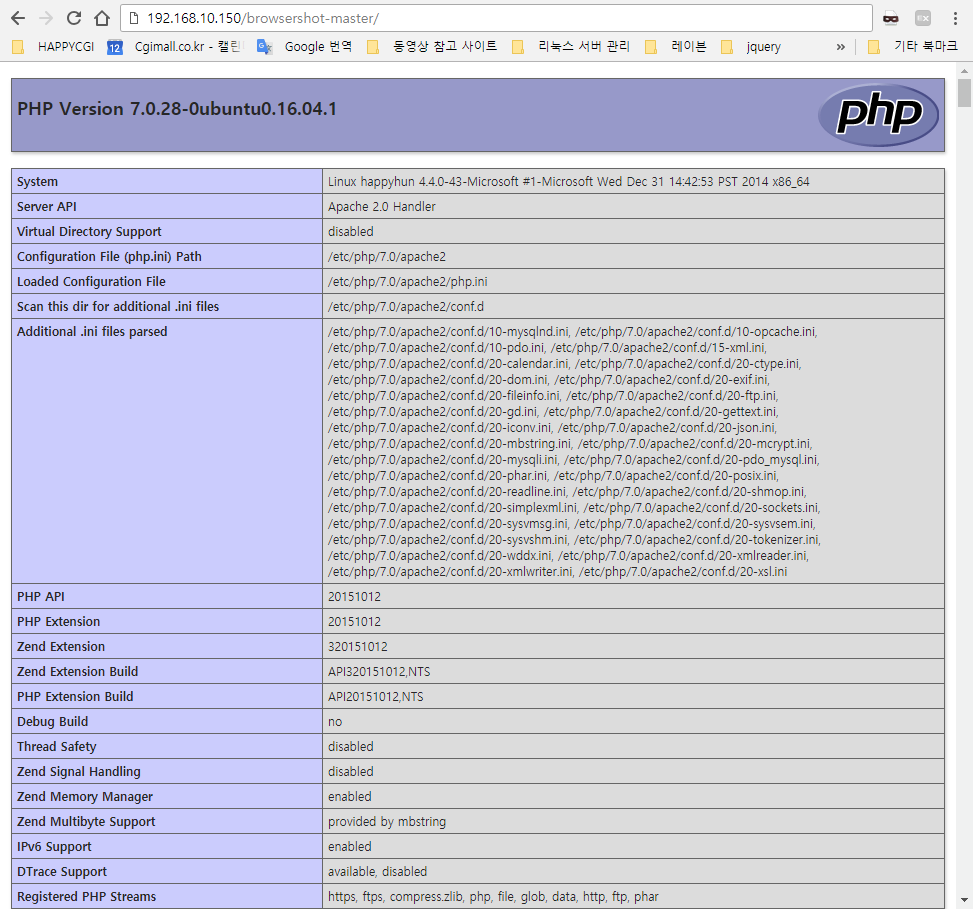The width and height of the screenshot is (973, 909).
Task: Click the page info icon in address bar
Action: [x=133, y=19]
